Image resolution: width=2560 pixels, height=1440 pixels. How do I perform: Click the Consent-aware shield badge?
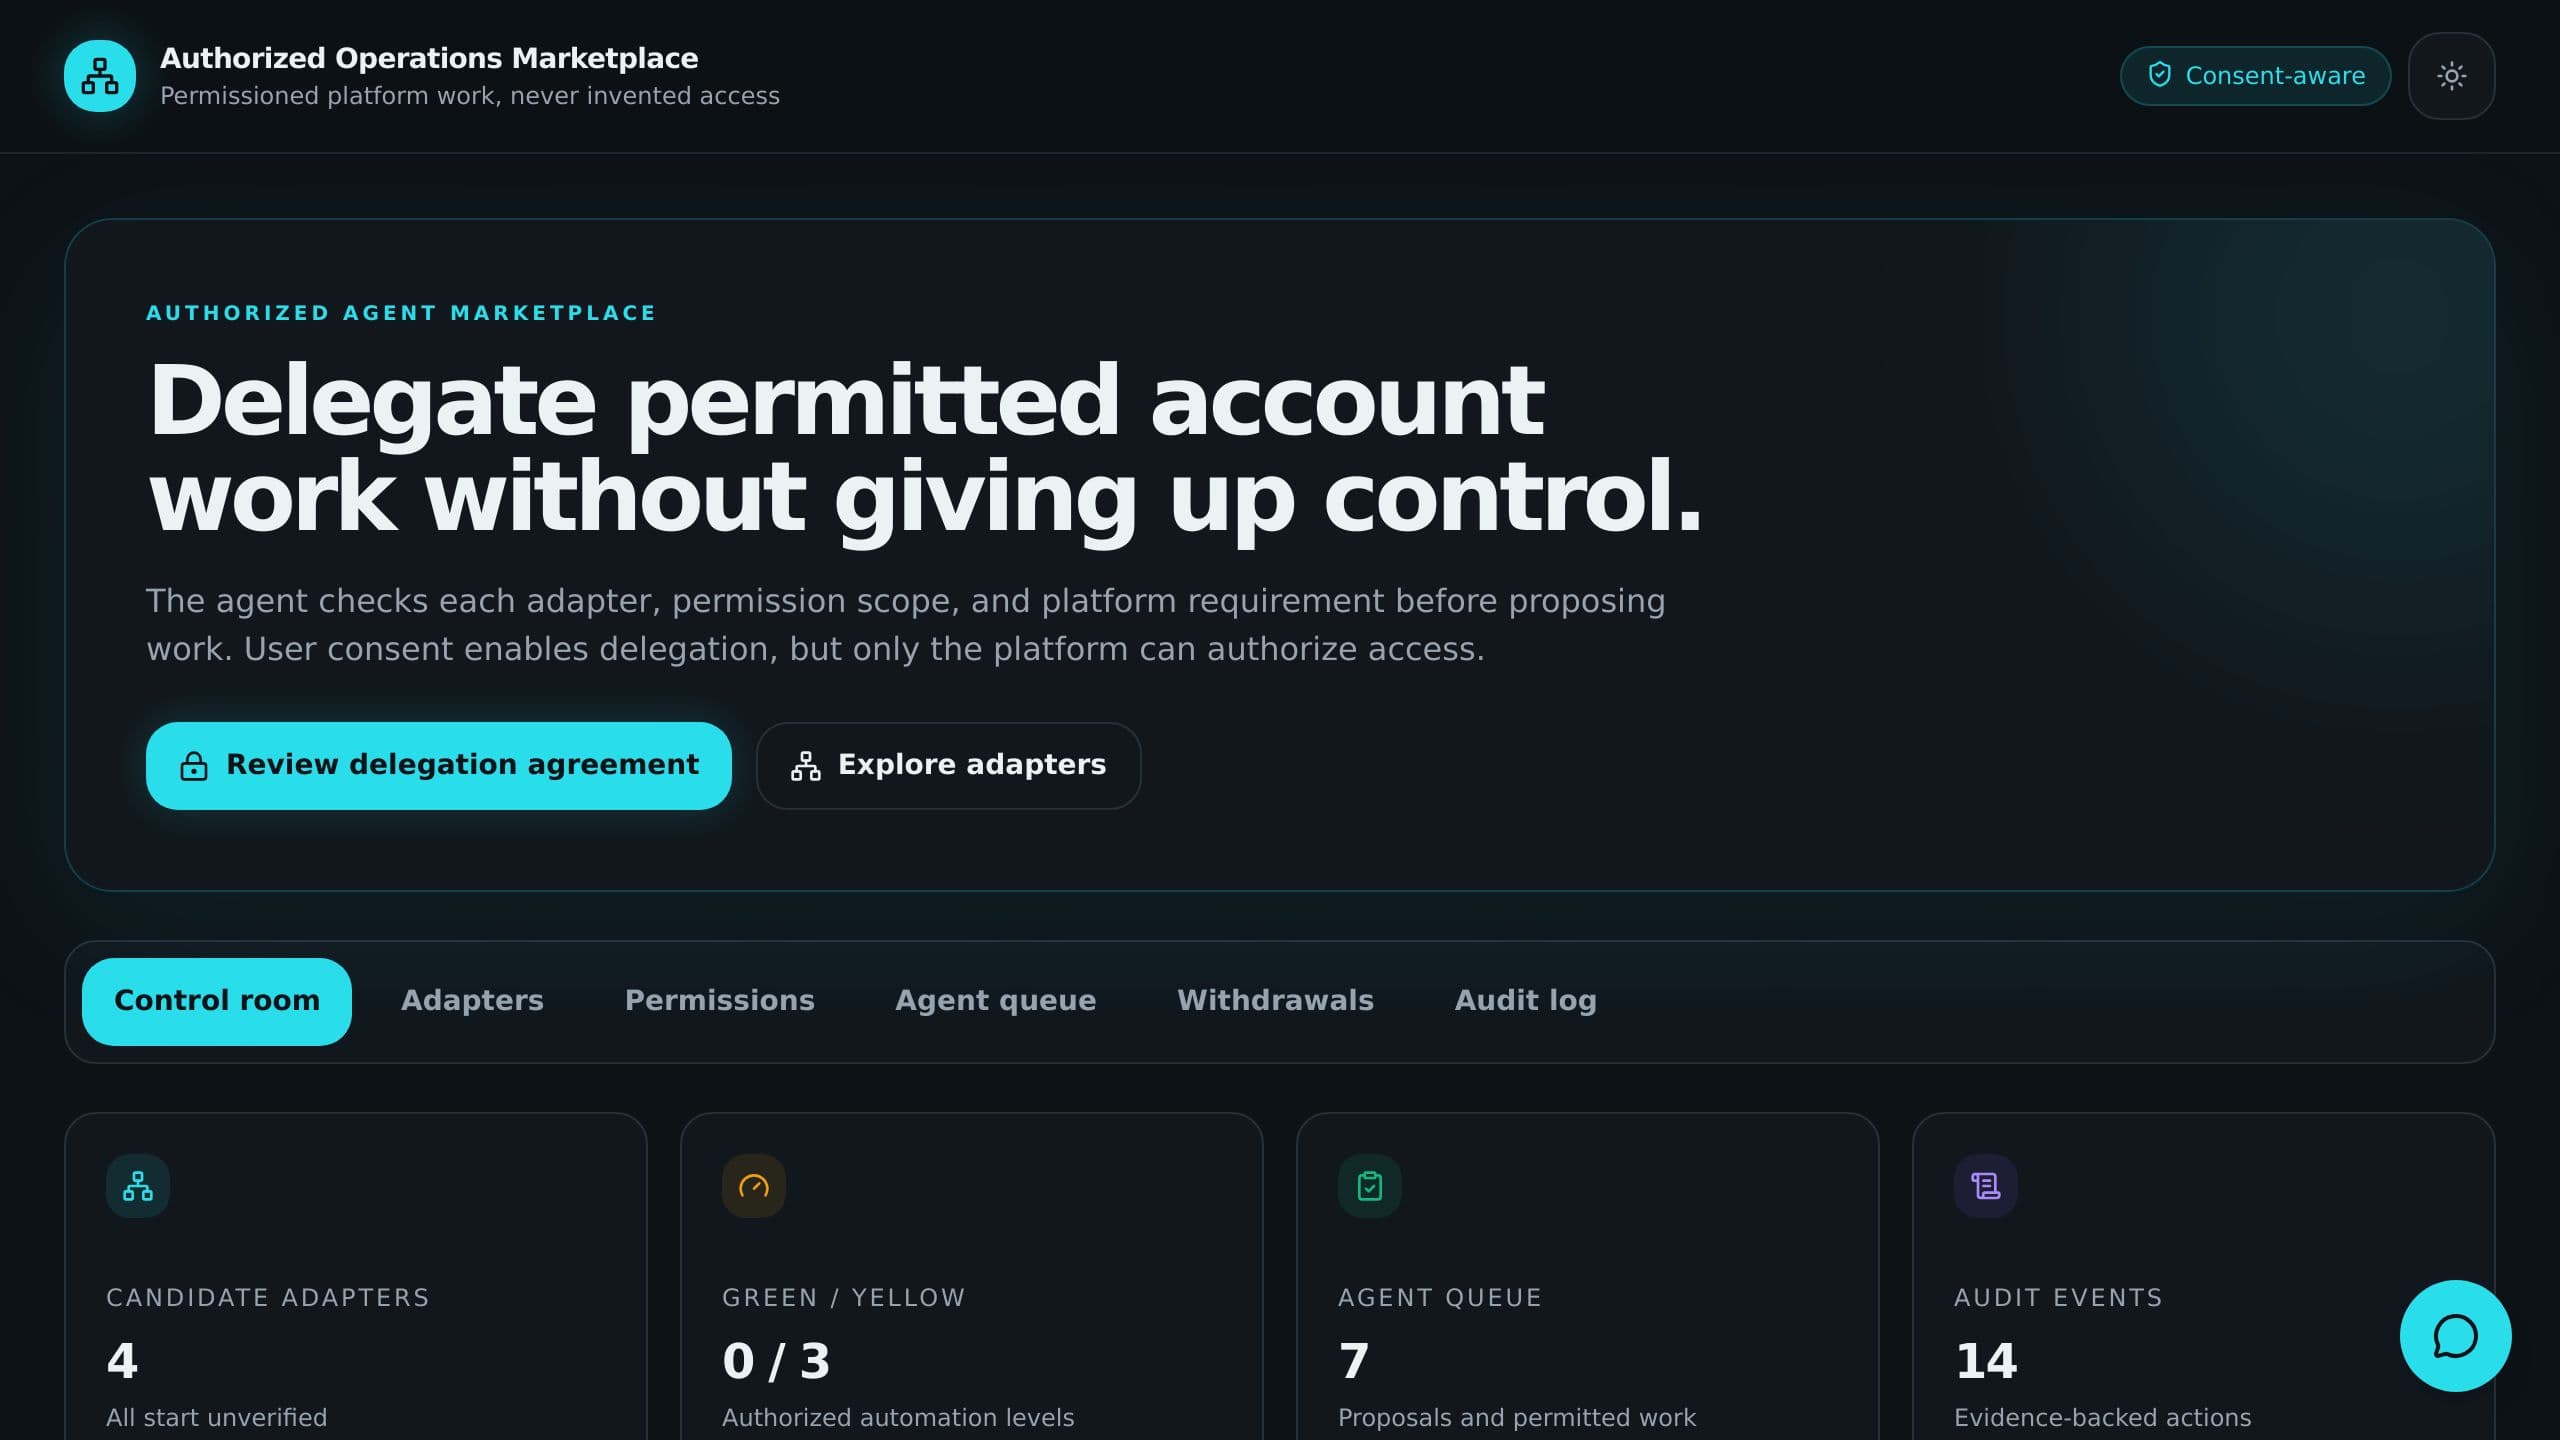tap(2255, 76)
